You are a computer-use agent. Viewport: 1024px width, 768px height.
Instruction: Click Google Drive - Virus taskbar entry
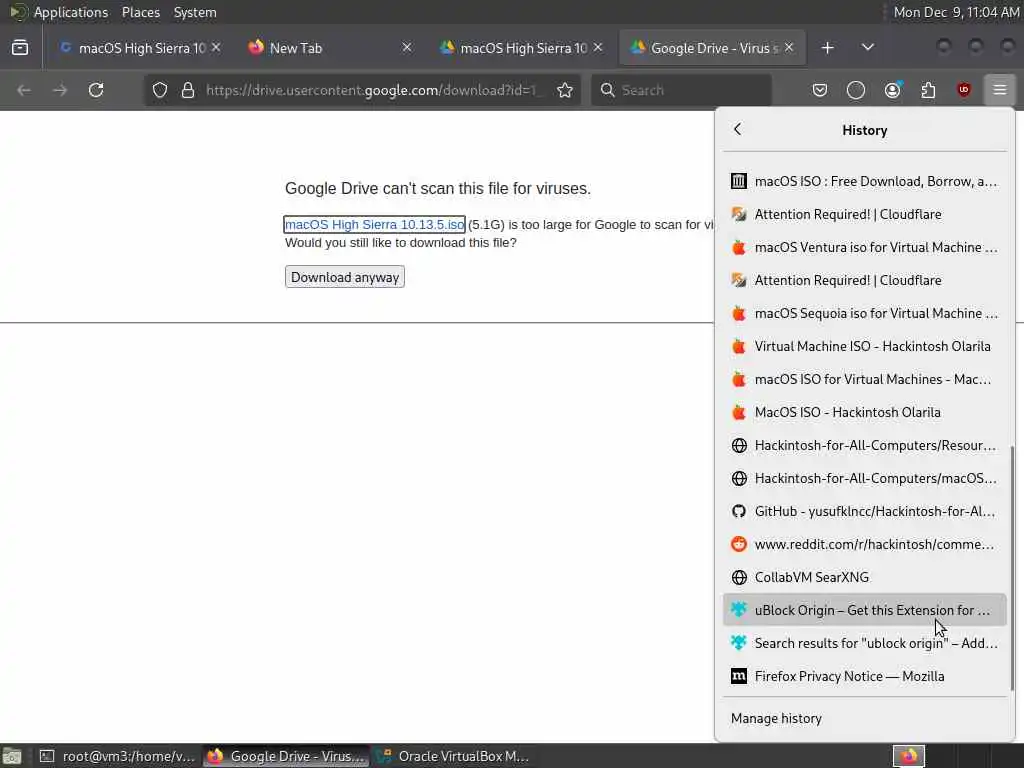tap(286, 756)
